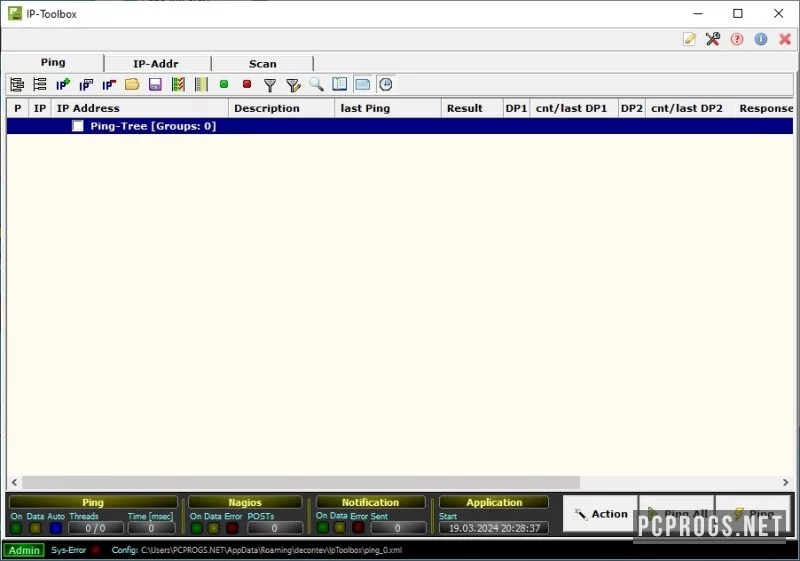Click the Threads value 0 / 0
The image size is (800, 561).
pyautogui.click(x=95, y=528)
